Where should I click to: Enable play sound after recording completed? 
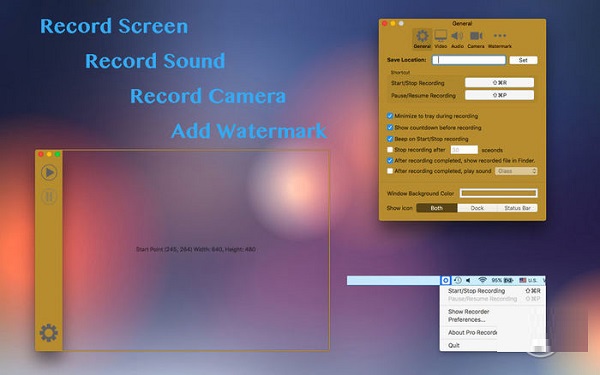coord(390,171)
